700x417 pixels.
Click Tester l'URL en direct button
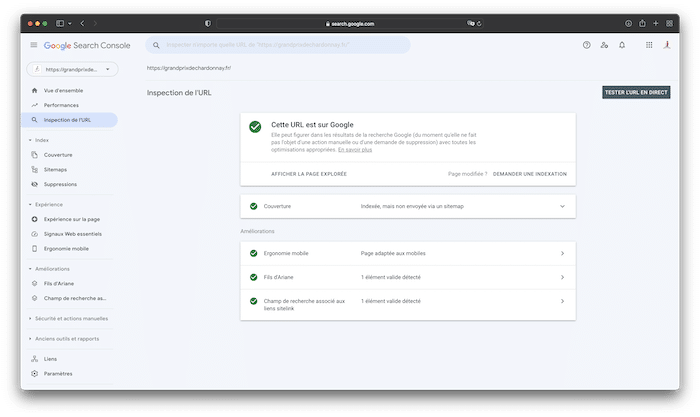pos(636,93)
